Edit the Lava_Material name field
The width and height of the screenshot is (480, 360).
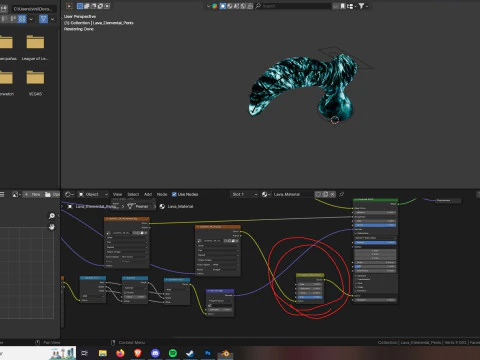[x=292, y=194]
